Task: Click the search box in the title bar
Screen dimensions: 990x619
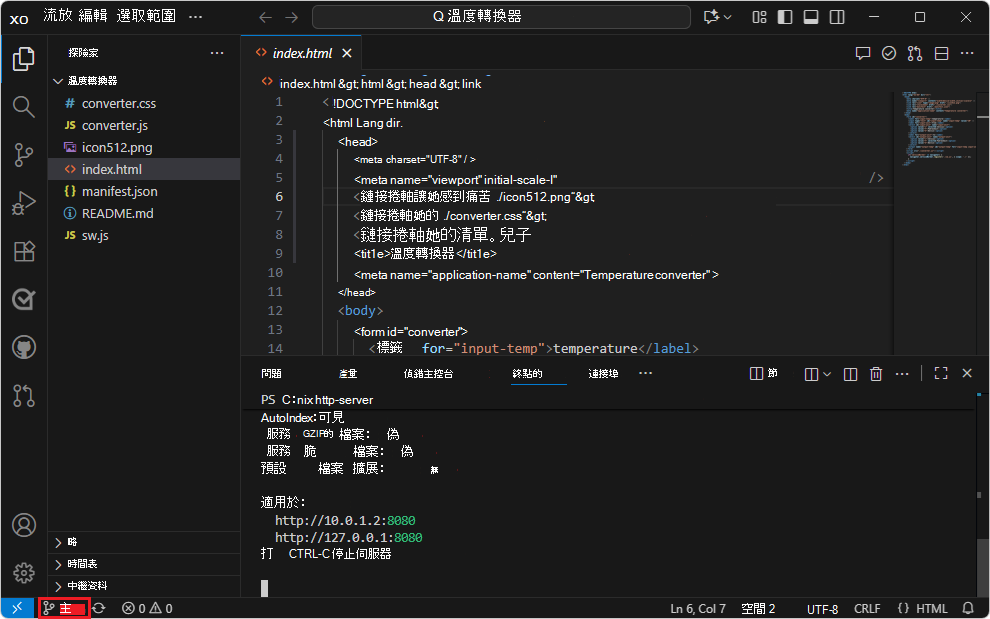Action: (x=500, y=16)
